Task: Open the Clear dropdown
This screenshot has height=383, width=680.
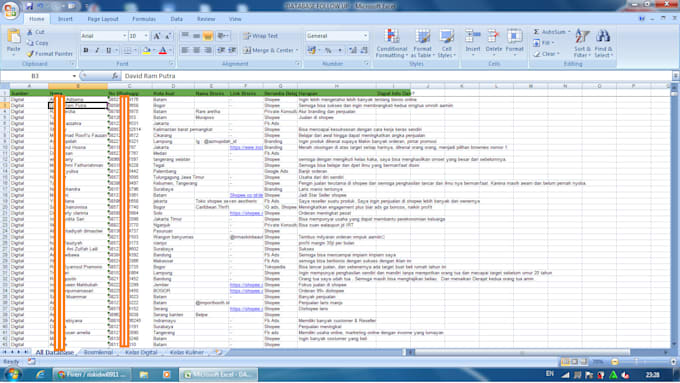Action: click(x=546, y=54)
